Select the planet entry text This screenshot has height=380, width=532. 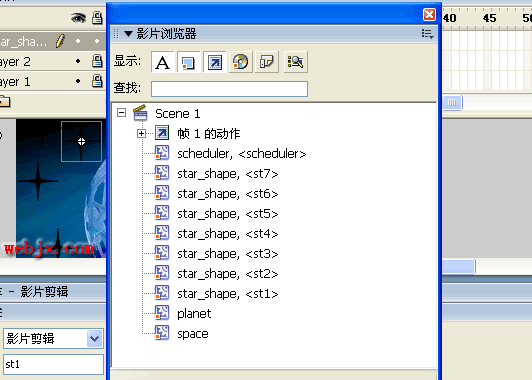[x=194, y=314]
